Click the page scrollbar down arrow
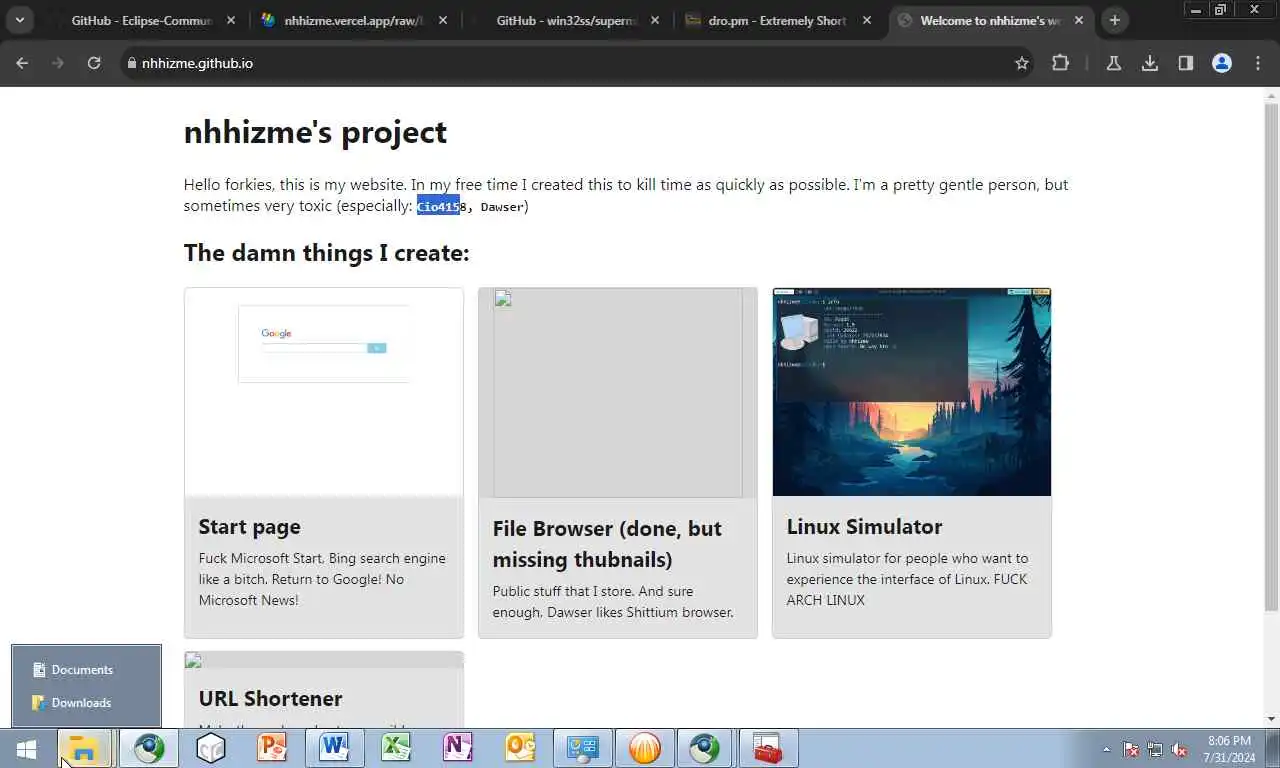Viewport: 1280px width, 768px height. tap(1272, 718)
